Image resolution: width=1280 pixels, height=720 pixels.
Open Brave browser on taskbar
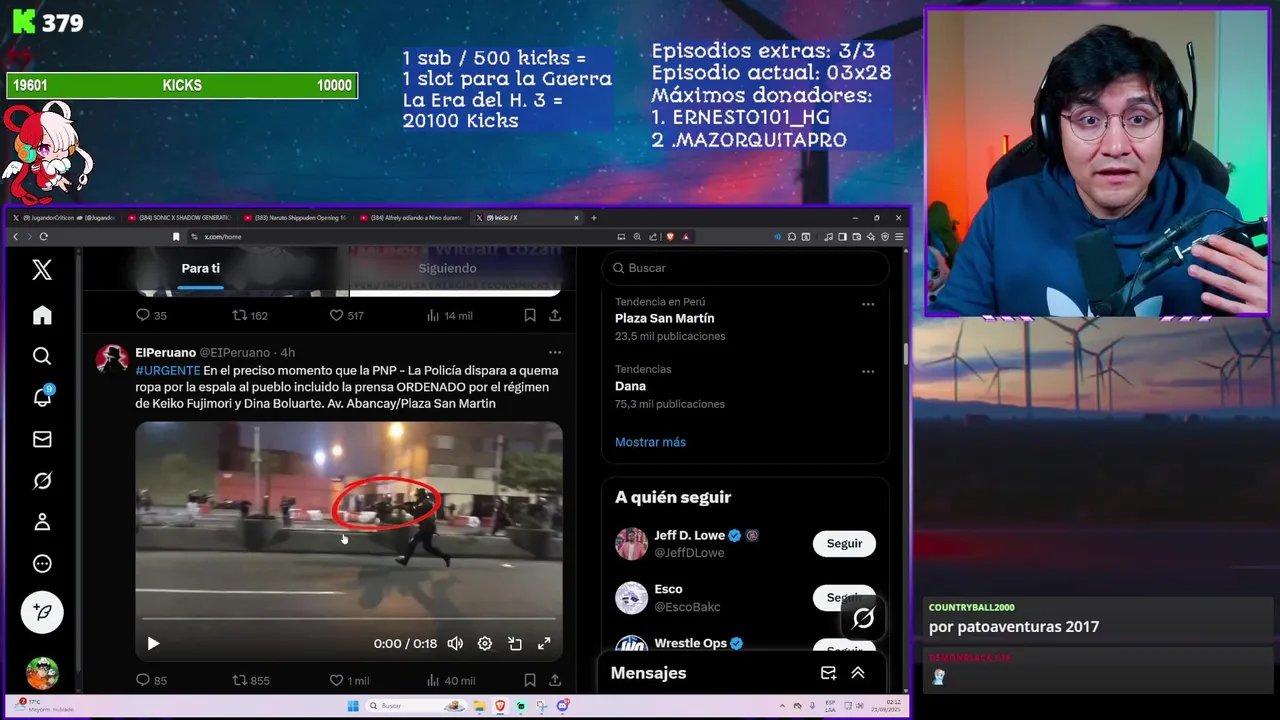(500, 706)
